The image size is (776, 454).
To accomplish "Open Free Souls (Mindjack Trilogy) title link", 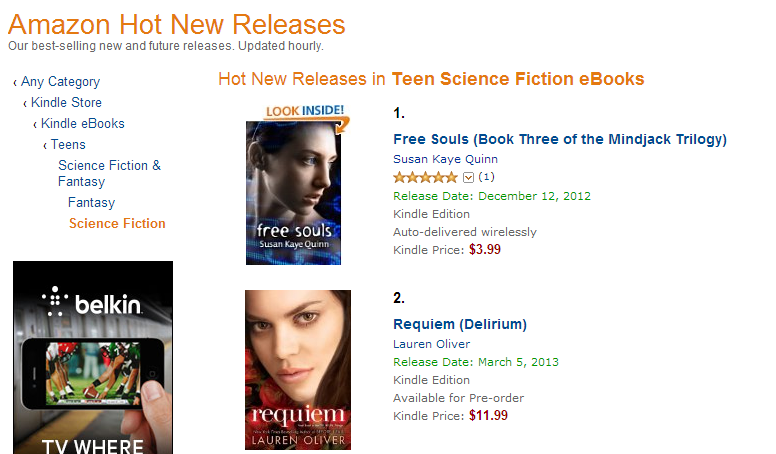I will point(559,139).
